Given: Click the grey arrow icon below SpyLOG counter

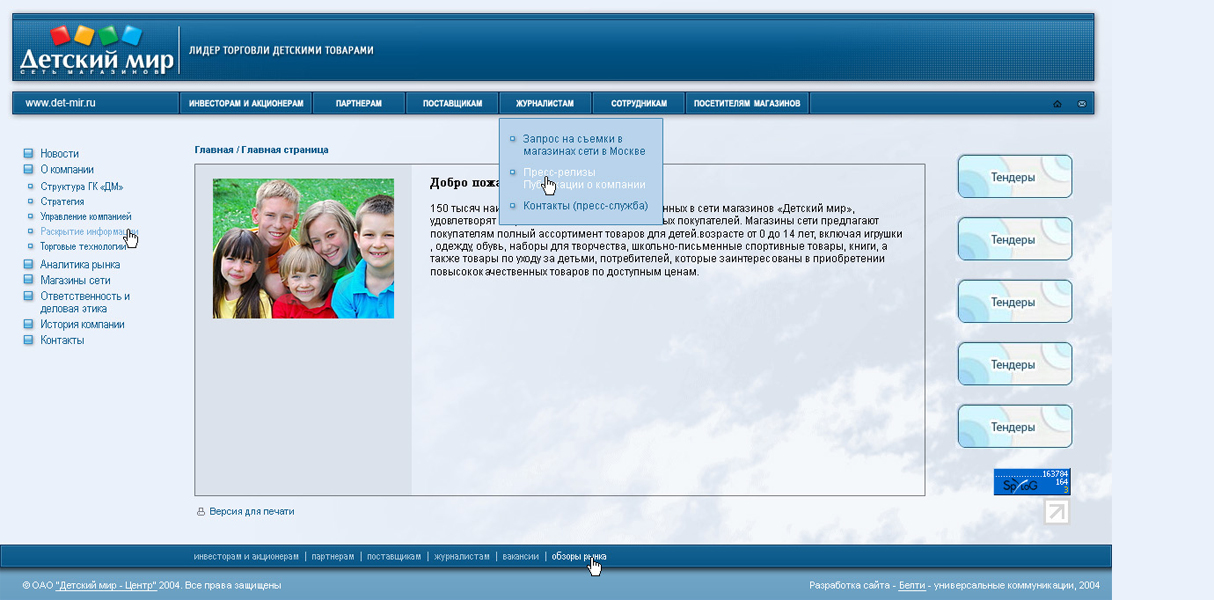Looking at the screenshot, I should [1056, 512].
